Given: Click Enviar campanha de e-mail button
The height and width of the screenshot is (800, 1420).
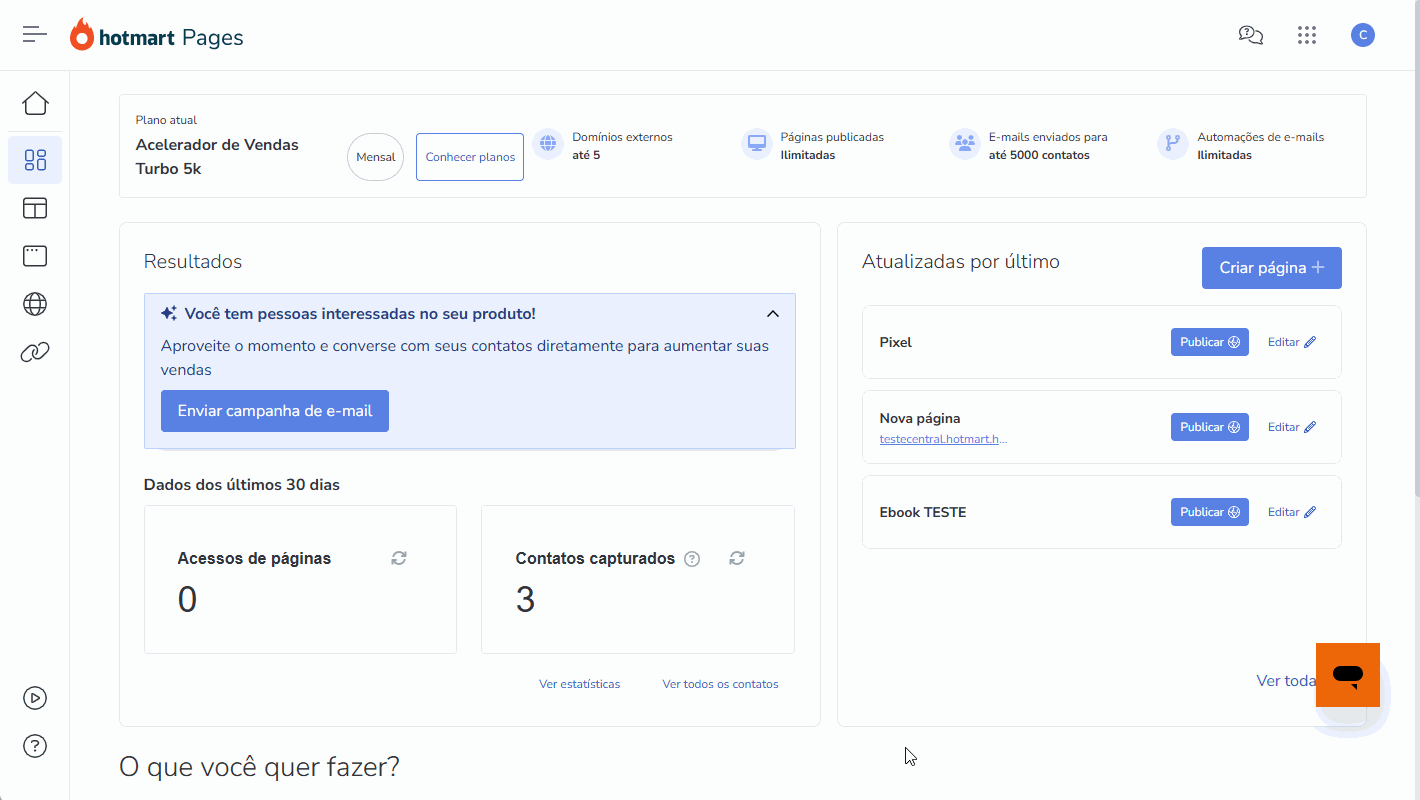Looking at the screenshot, I should (275, 411).
